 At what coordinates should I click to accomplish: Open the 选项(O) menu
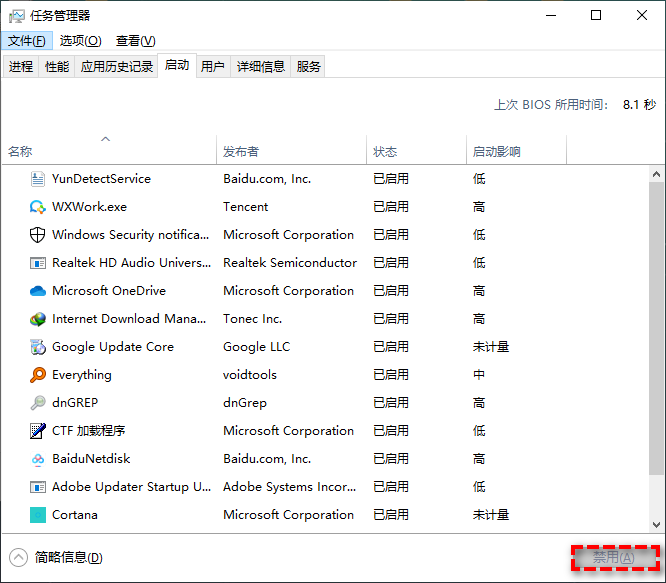coord(80,41)
